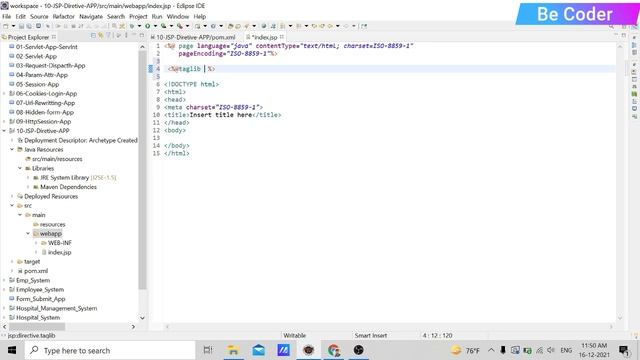This screenshot has height=360, width=640.
Task: Switch to the 10-JSP-Diretive-APP/pom.xml tab
Action: [x=193, y=37]
